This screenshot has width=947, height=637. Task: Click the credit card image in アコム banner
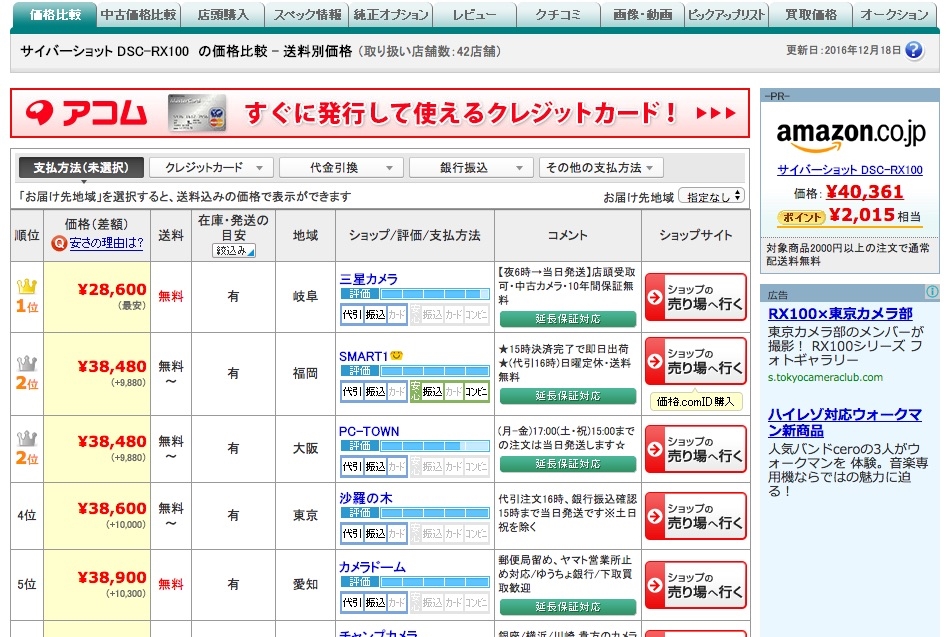tap(197, 113)
